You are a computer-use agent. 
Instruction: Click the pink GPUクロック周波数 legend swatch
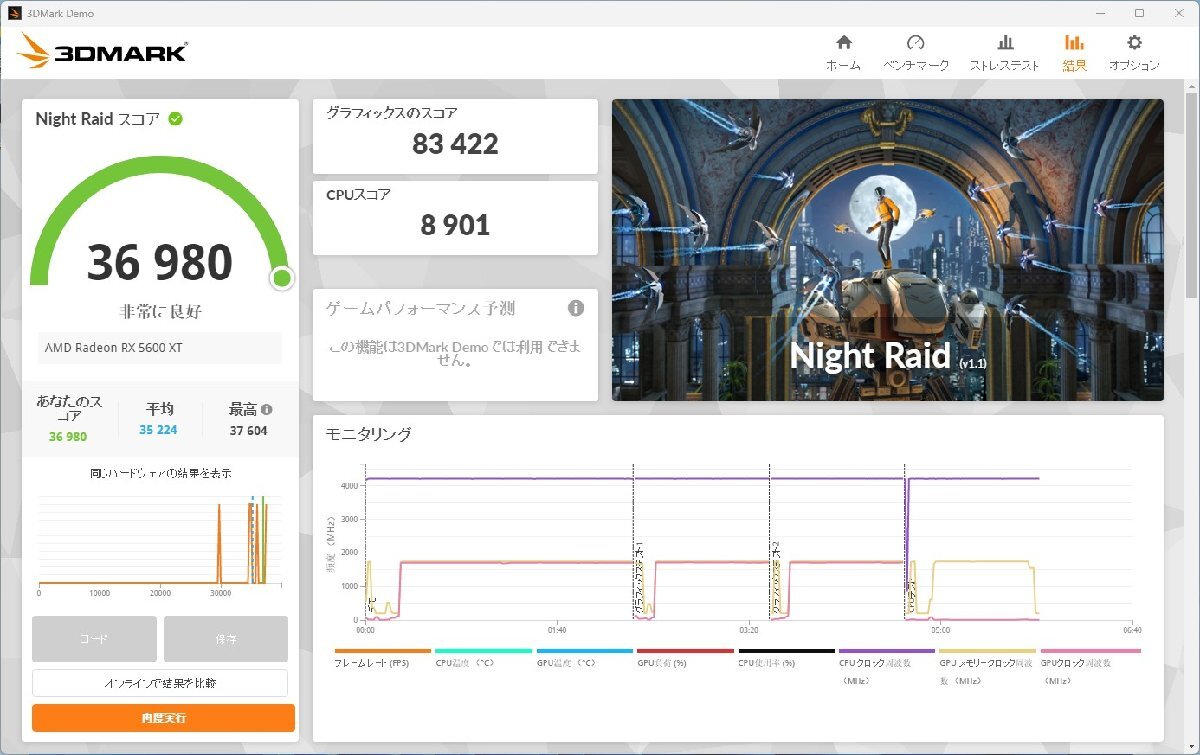coord(1090,651)
